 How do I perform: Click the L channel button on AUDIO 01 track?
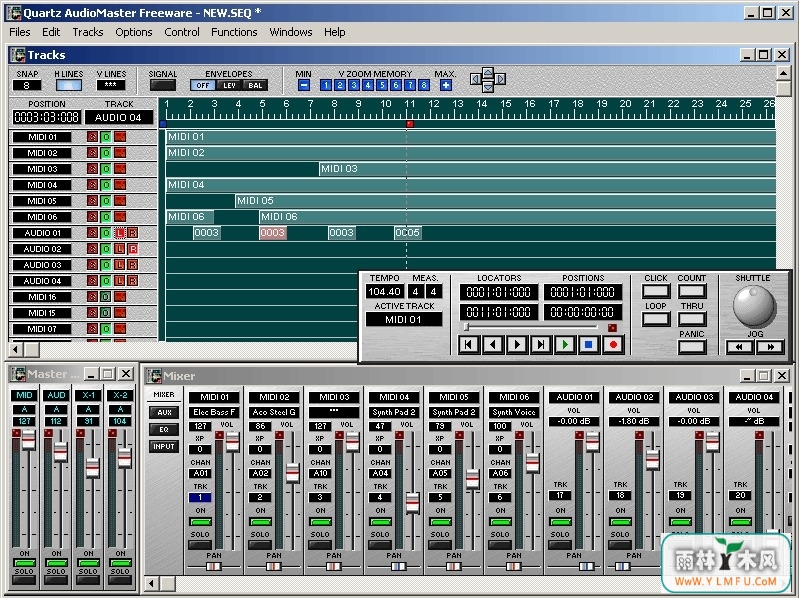(x=119, y=233)
